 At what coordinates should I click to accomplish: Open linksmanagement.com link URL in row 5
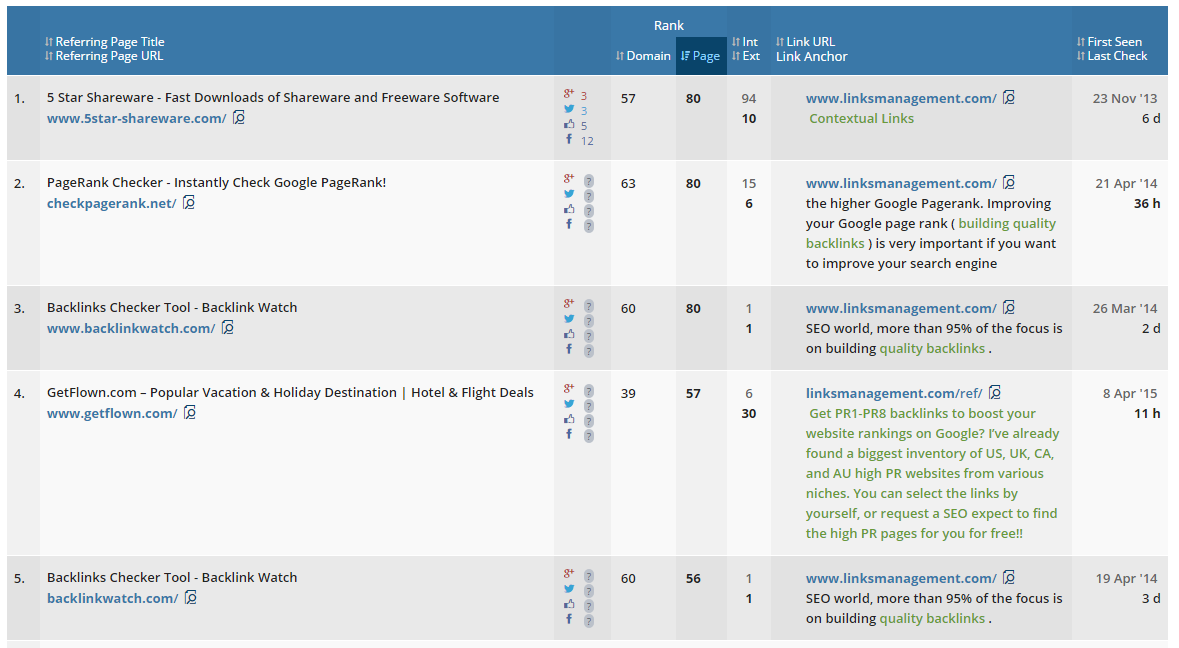(901, 579)
